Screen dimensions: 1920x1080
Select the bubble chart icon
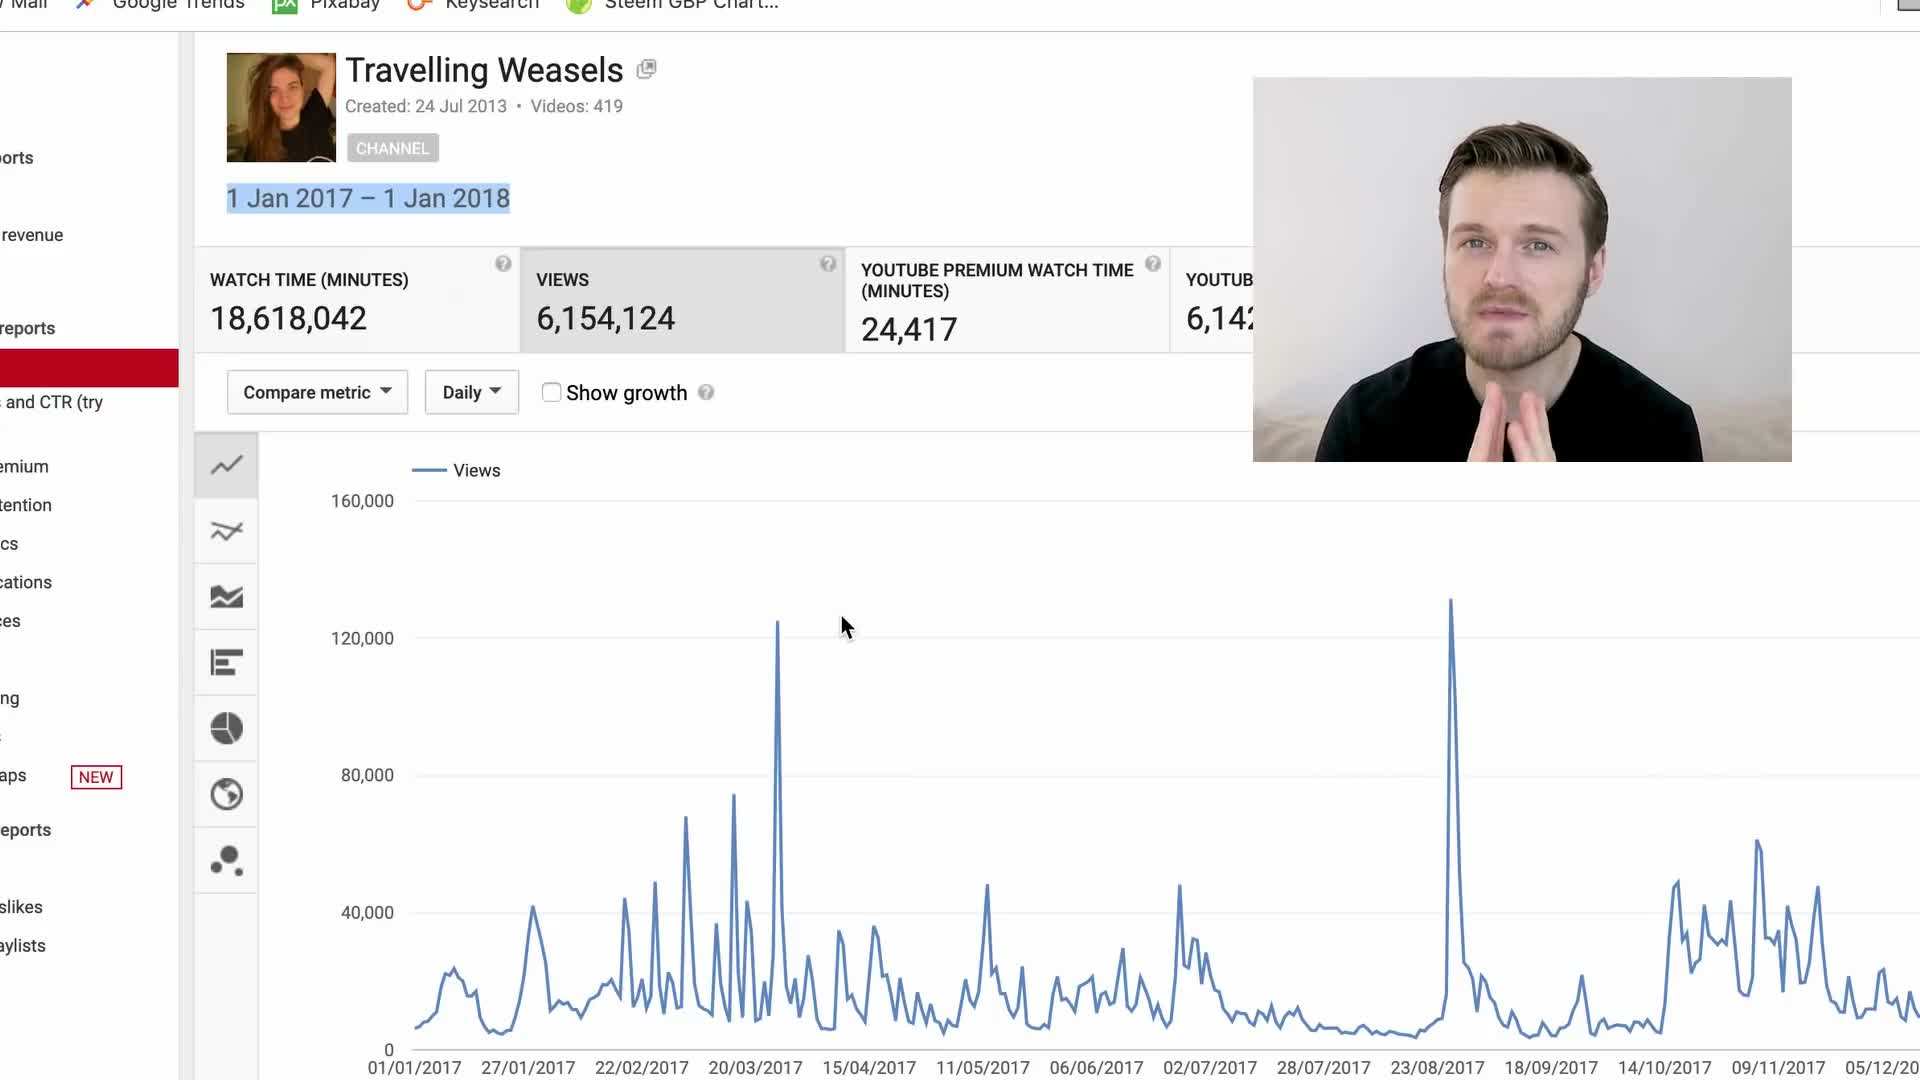coord(226,860)
